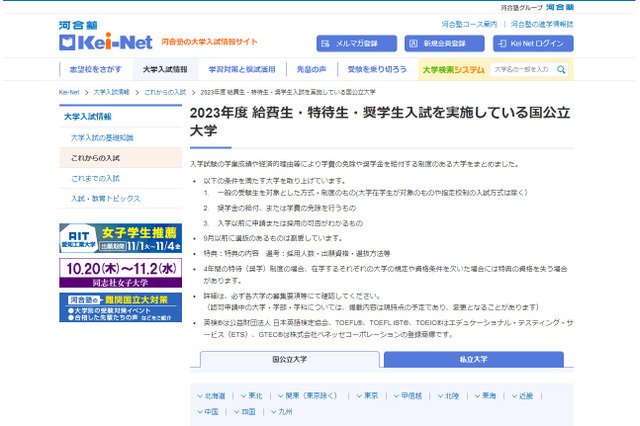Image resolution: width=640 pixels, height=426 pixels.
Task: Select sidebar item これからの入試
Action: tap(120, 158)
